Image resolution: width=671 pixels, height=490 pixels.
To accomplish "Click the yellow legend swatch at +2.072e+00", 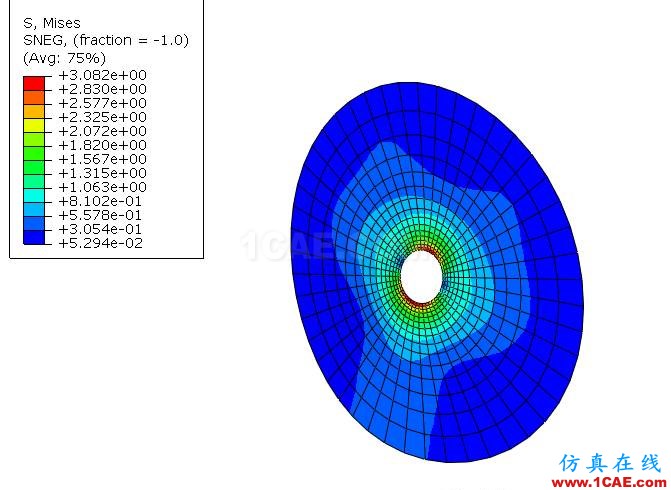I will coord(34,125).
